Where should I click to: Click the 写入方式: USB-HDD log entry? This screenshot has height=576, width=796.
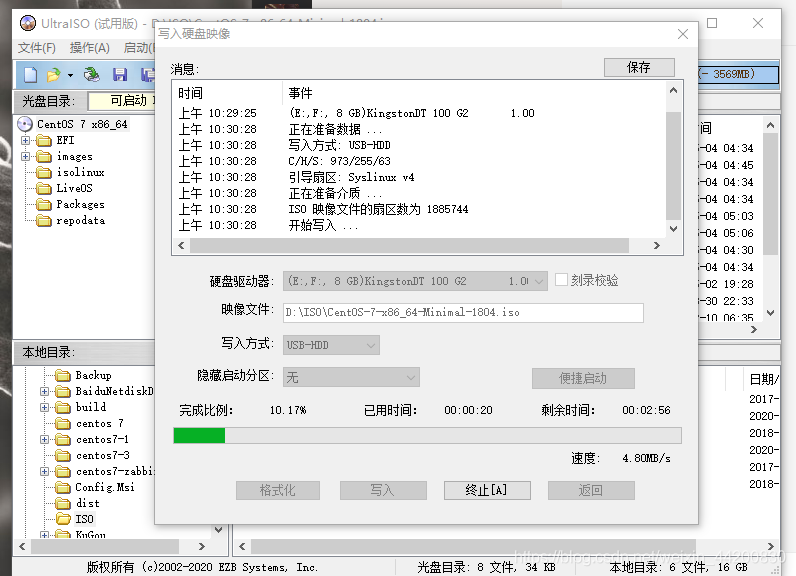point(339,145)
